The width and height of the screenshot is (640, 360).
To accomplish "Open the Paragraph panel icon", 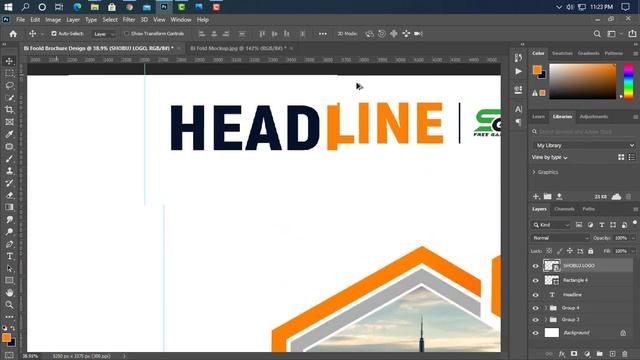I will click(x=518, y=122).
